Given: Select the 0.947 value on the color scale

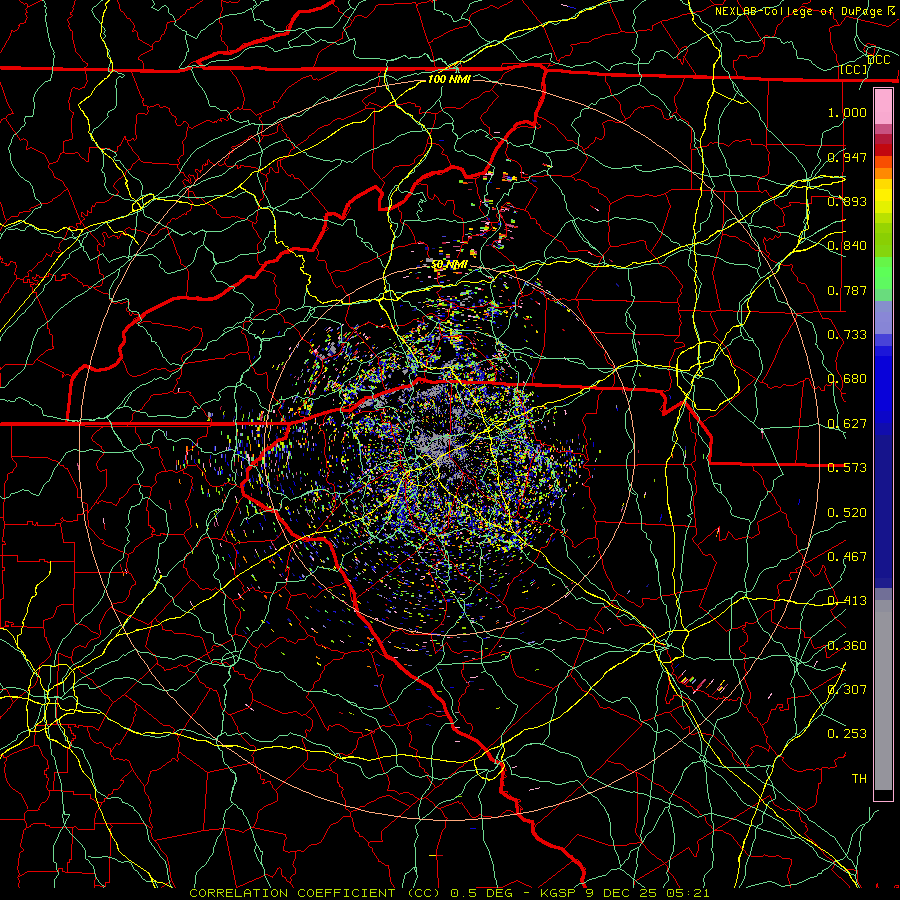Looking at the screenshot, I should click(x=847, y=157).
